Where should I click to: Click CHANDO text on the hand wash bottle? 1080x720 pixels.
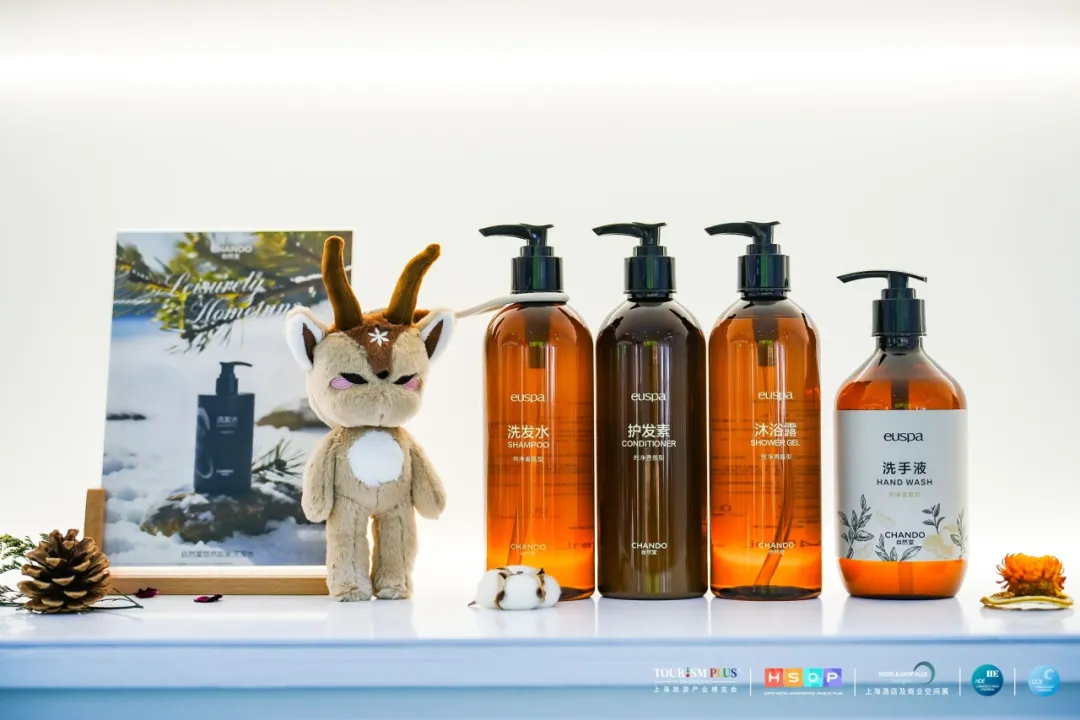coord(904,535)
